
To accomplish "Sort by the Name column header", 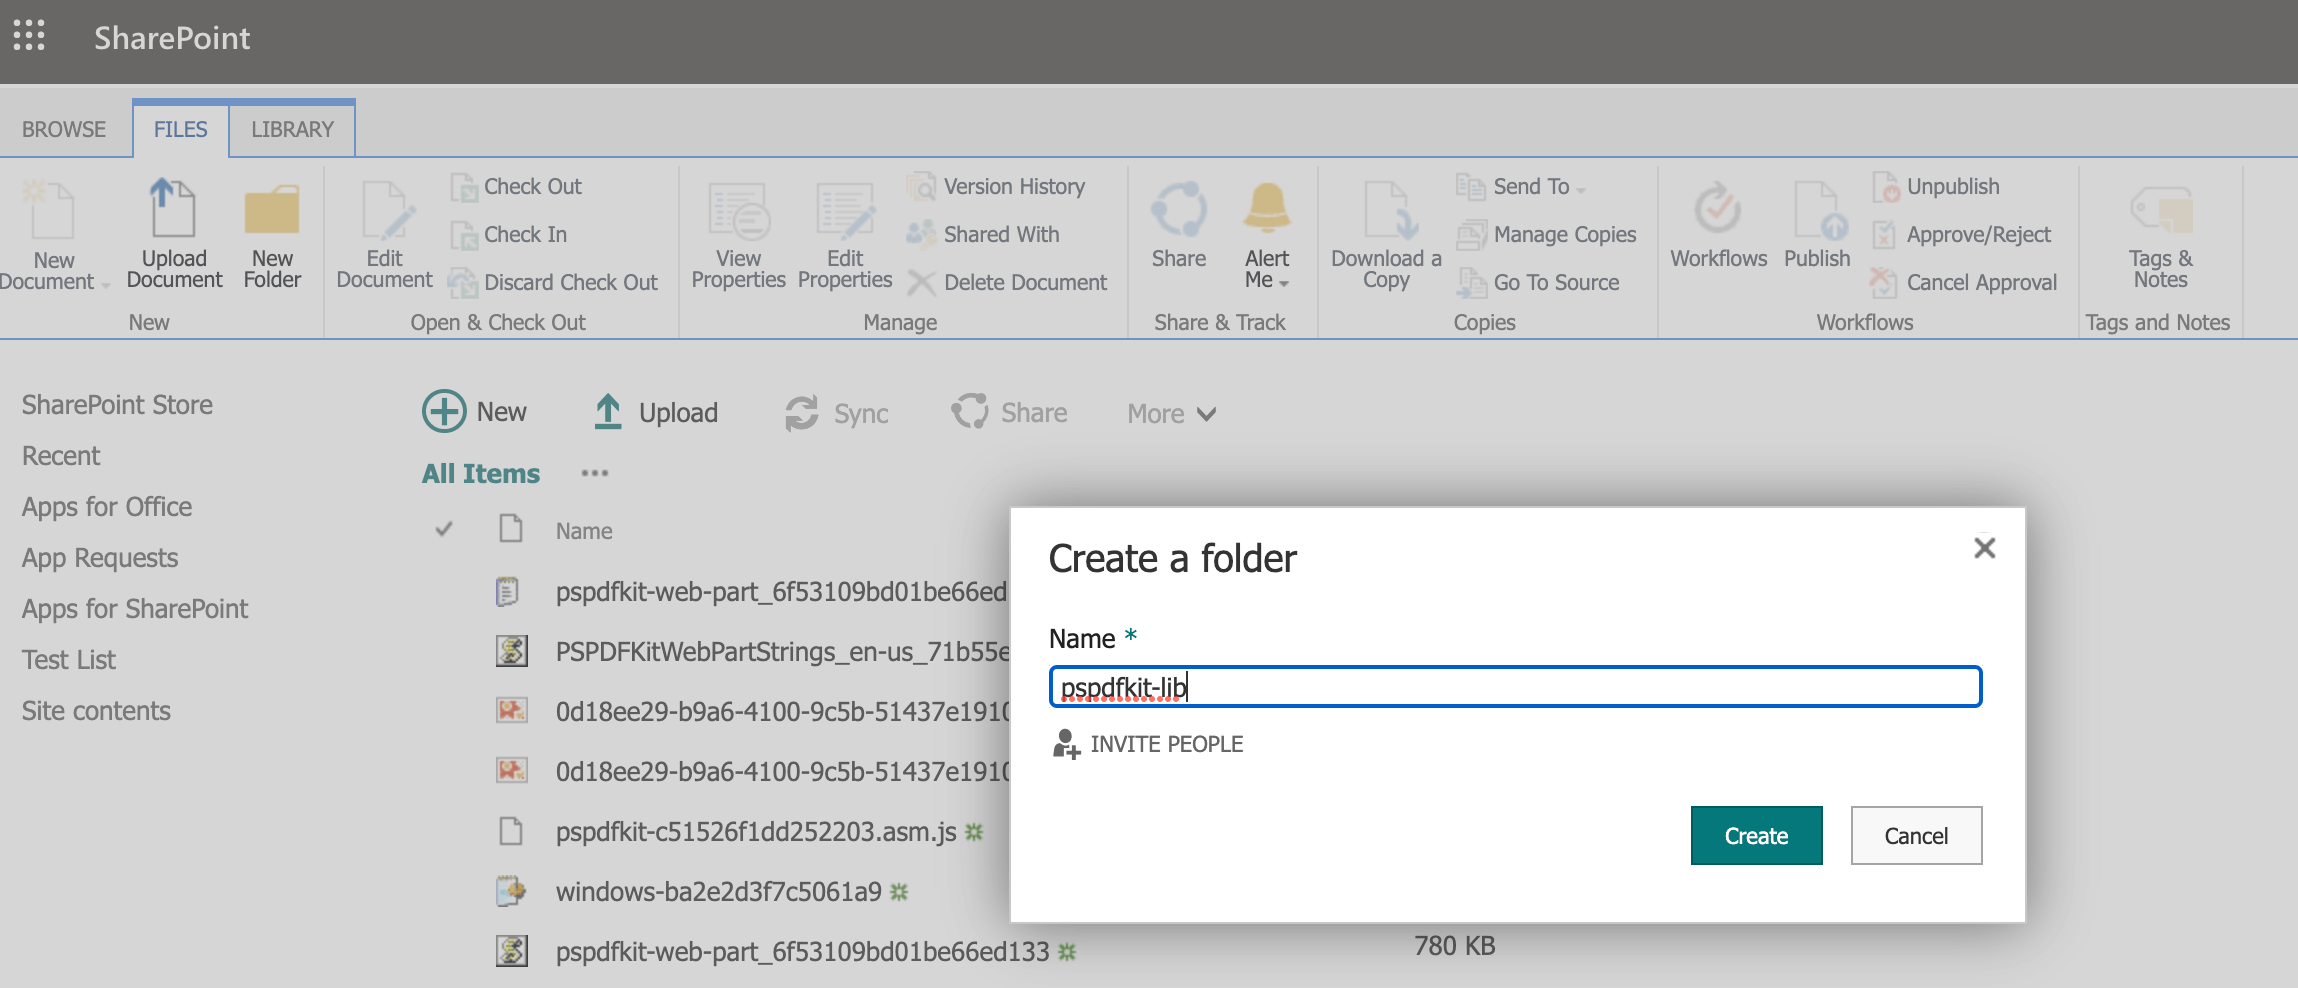I will 584,531.
